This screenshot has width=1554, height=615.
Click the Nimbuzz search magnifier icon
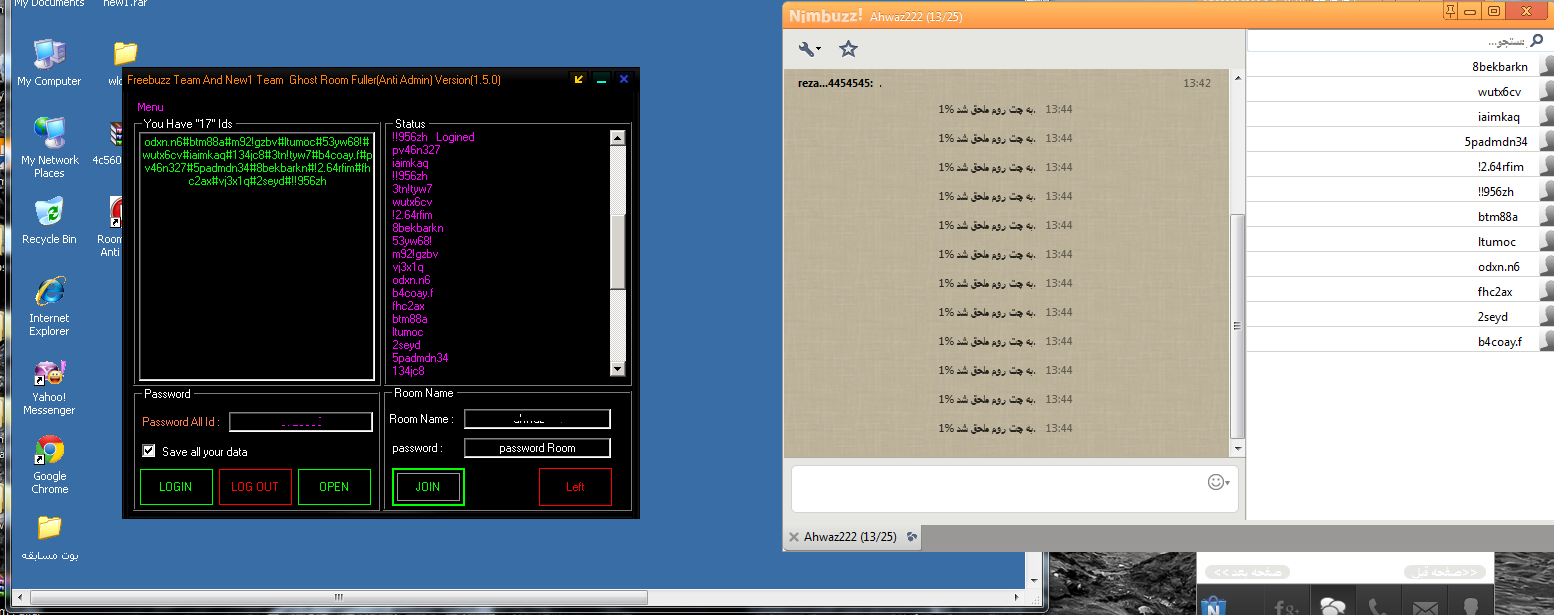click(x=1536, y=42)
